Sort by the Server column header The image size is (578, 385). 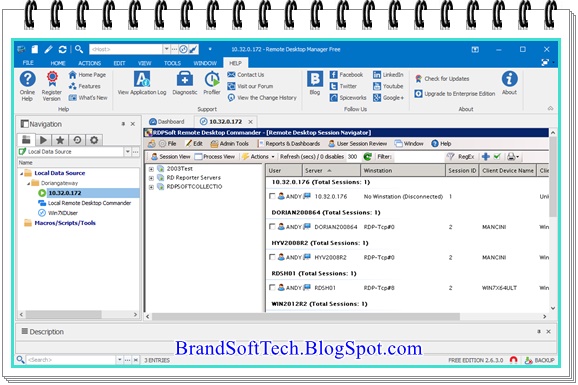point(331,170)
